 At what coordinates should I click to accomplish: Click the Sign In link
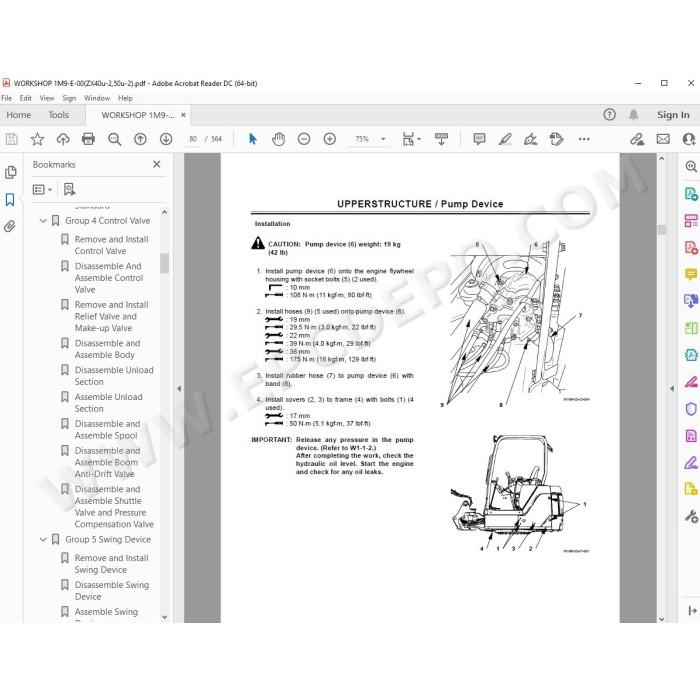click(673, 115)
